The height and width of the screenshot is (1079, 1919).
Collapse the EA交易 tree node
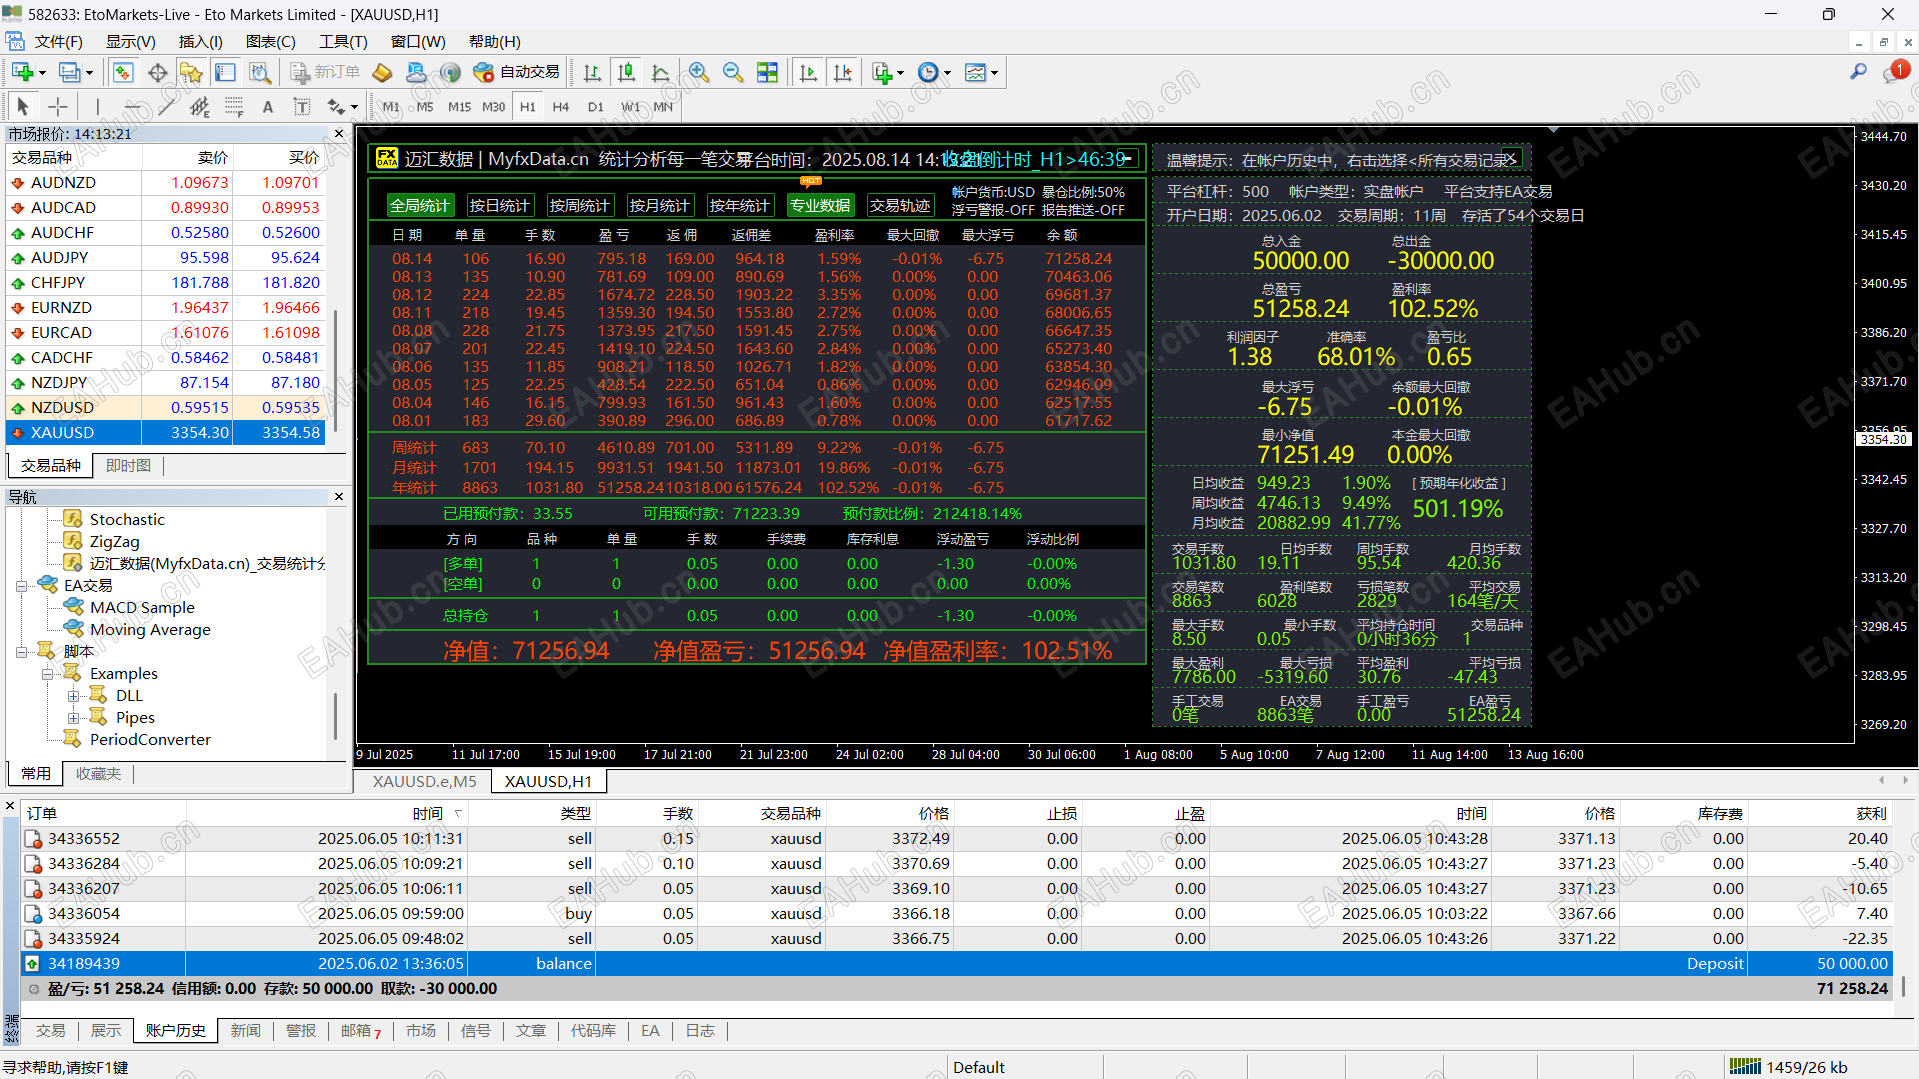(x=21, y=586)
